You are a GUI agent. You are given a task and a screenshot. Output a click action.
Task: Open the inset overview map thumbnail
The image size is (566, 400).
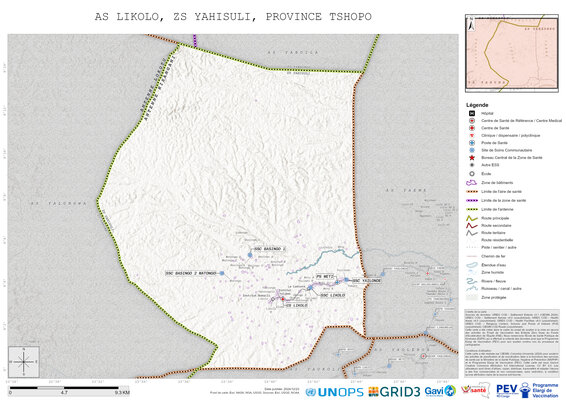[512, 53]
